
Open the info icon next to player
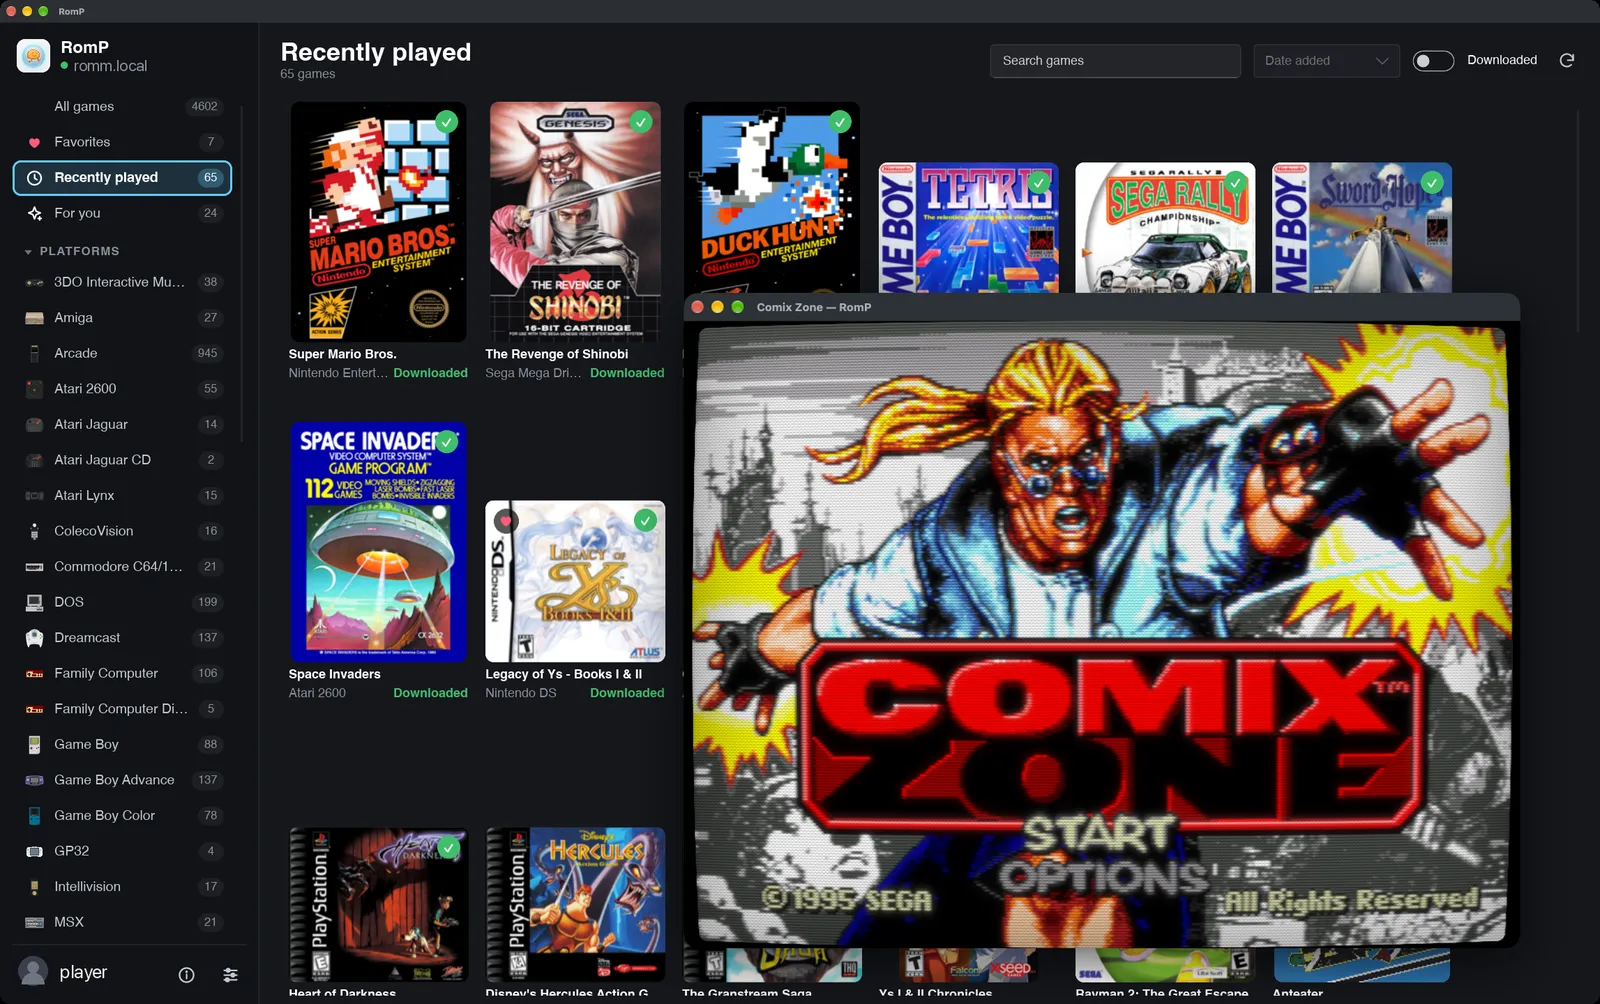coord(186,974)
